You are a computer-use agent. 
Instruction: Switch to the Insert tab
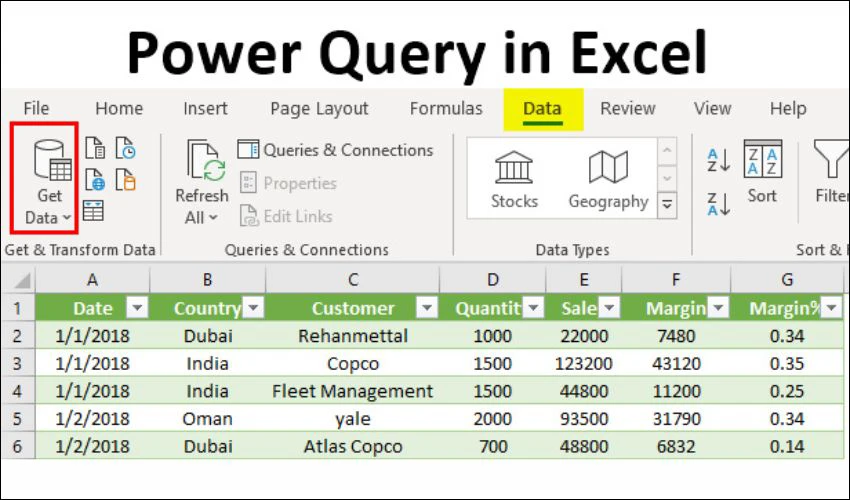(205, 108)
